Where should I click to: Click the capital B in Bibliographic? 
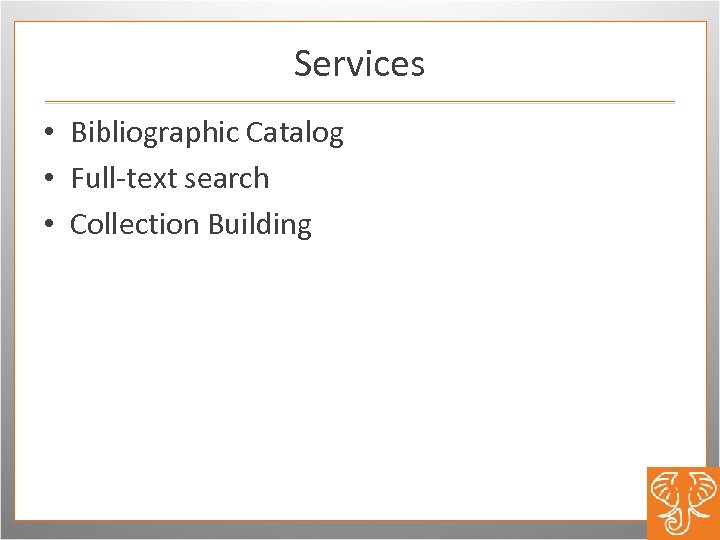point(78,132)
